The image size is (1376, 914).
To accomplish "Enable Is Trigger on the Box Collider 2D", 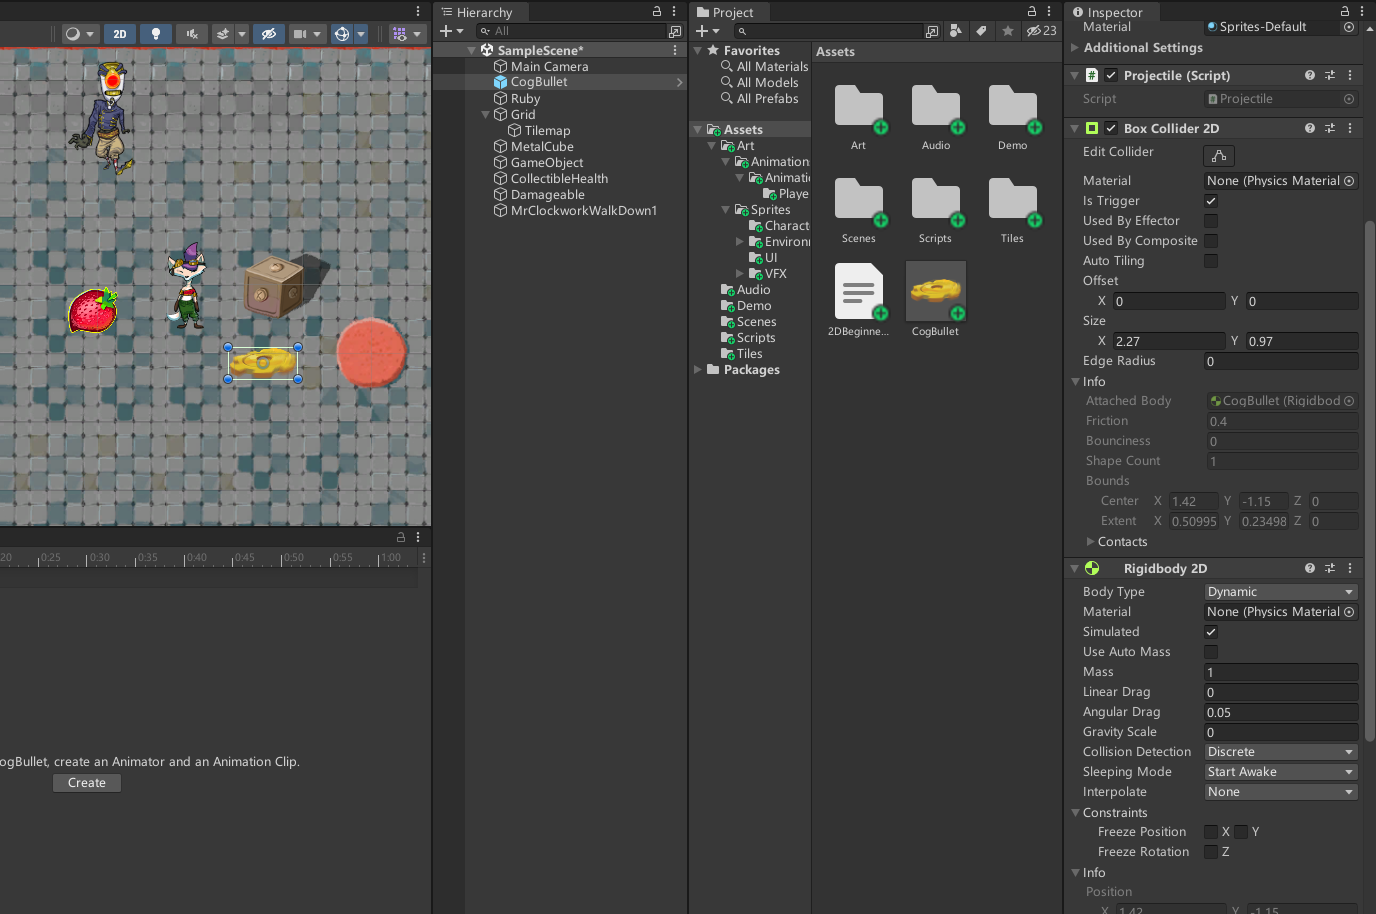I will point(1210,200).
